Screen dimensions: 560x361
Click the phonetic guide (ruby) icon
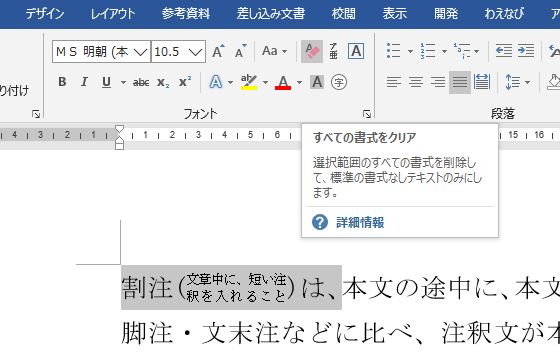click(x=334, y=51)
